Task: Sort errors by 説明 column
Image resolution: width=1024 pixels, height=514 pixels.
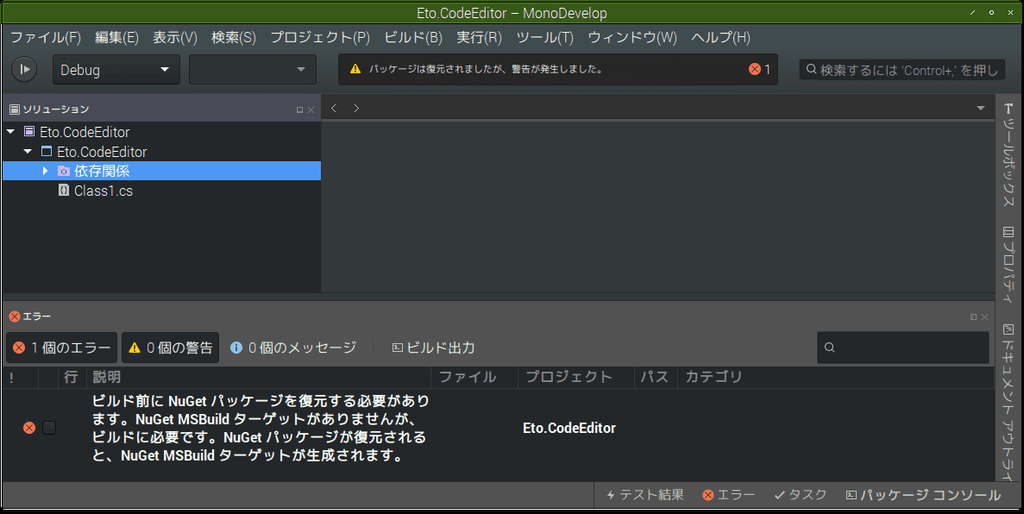Action: coord(259,377)
